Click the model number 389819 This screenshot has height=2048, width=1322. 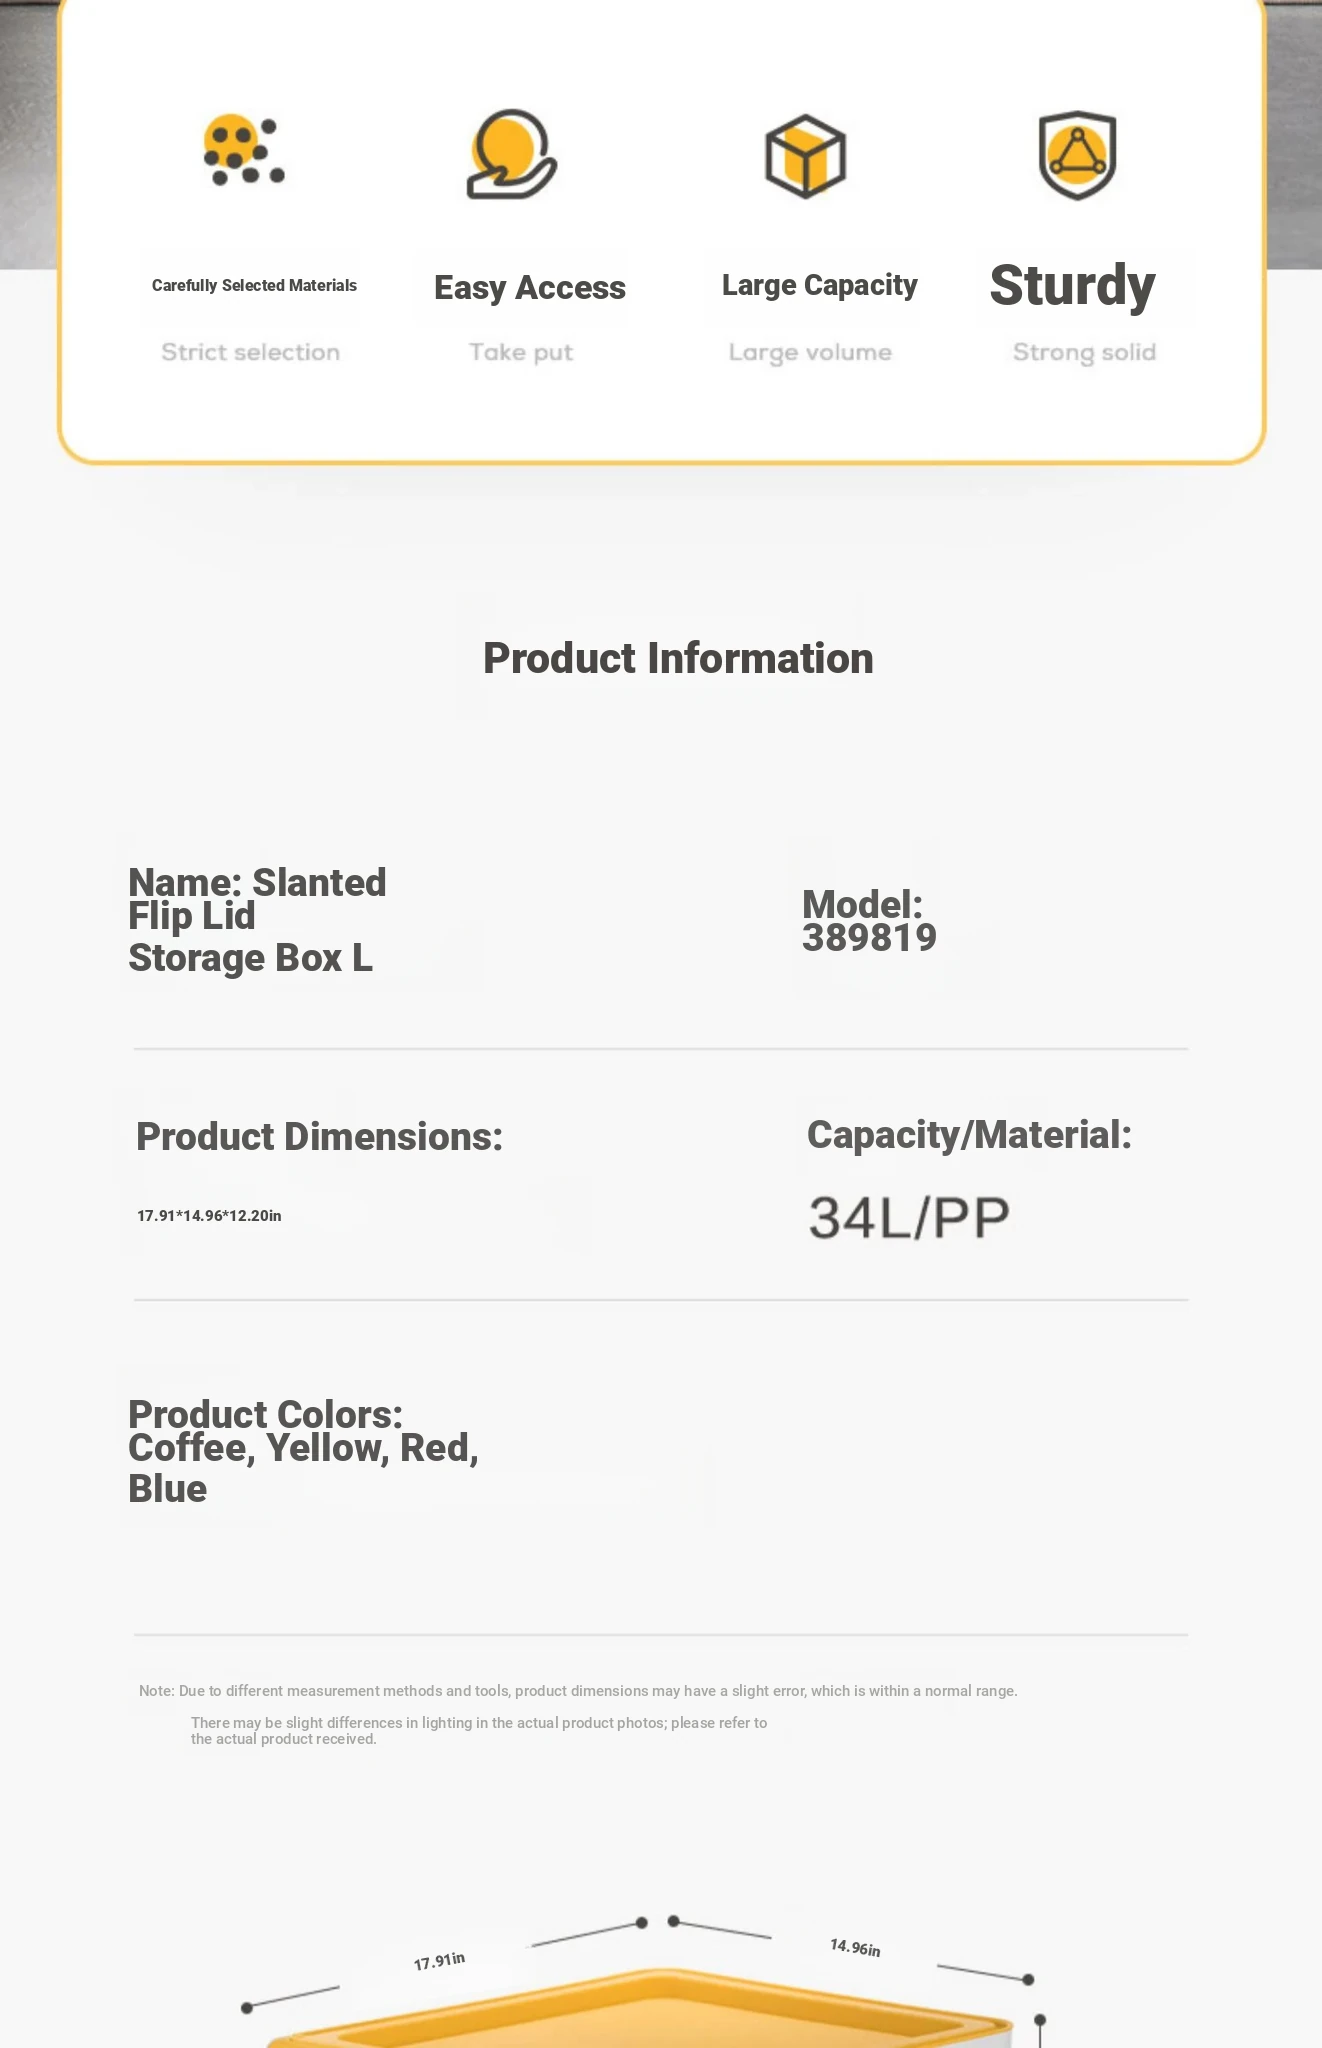pyautogui.click(x=869, y=938)
